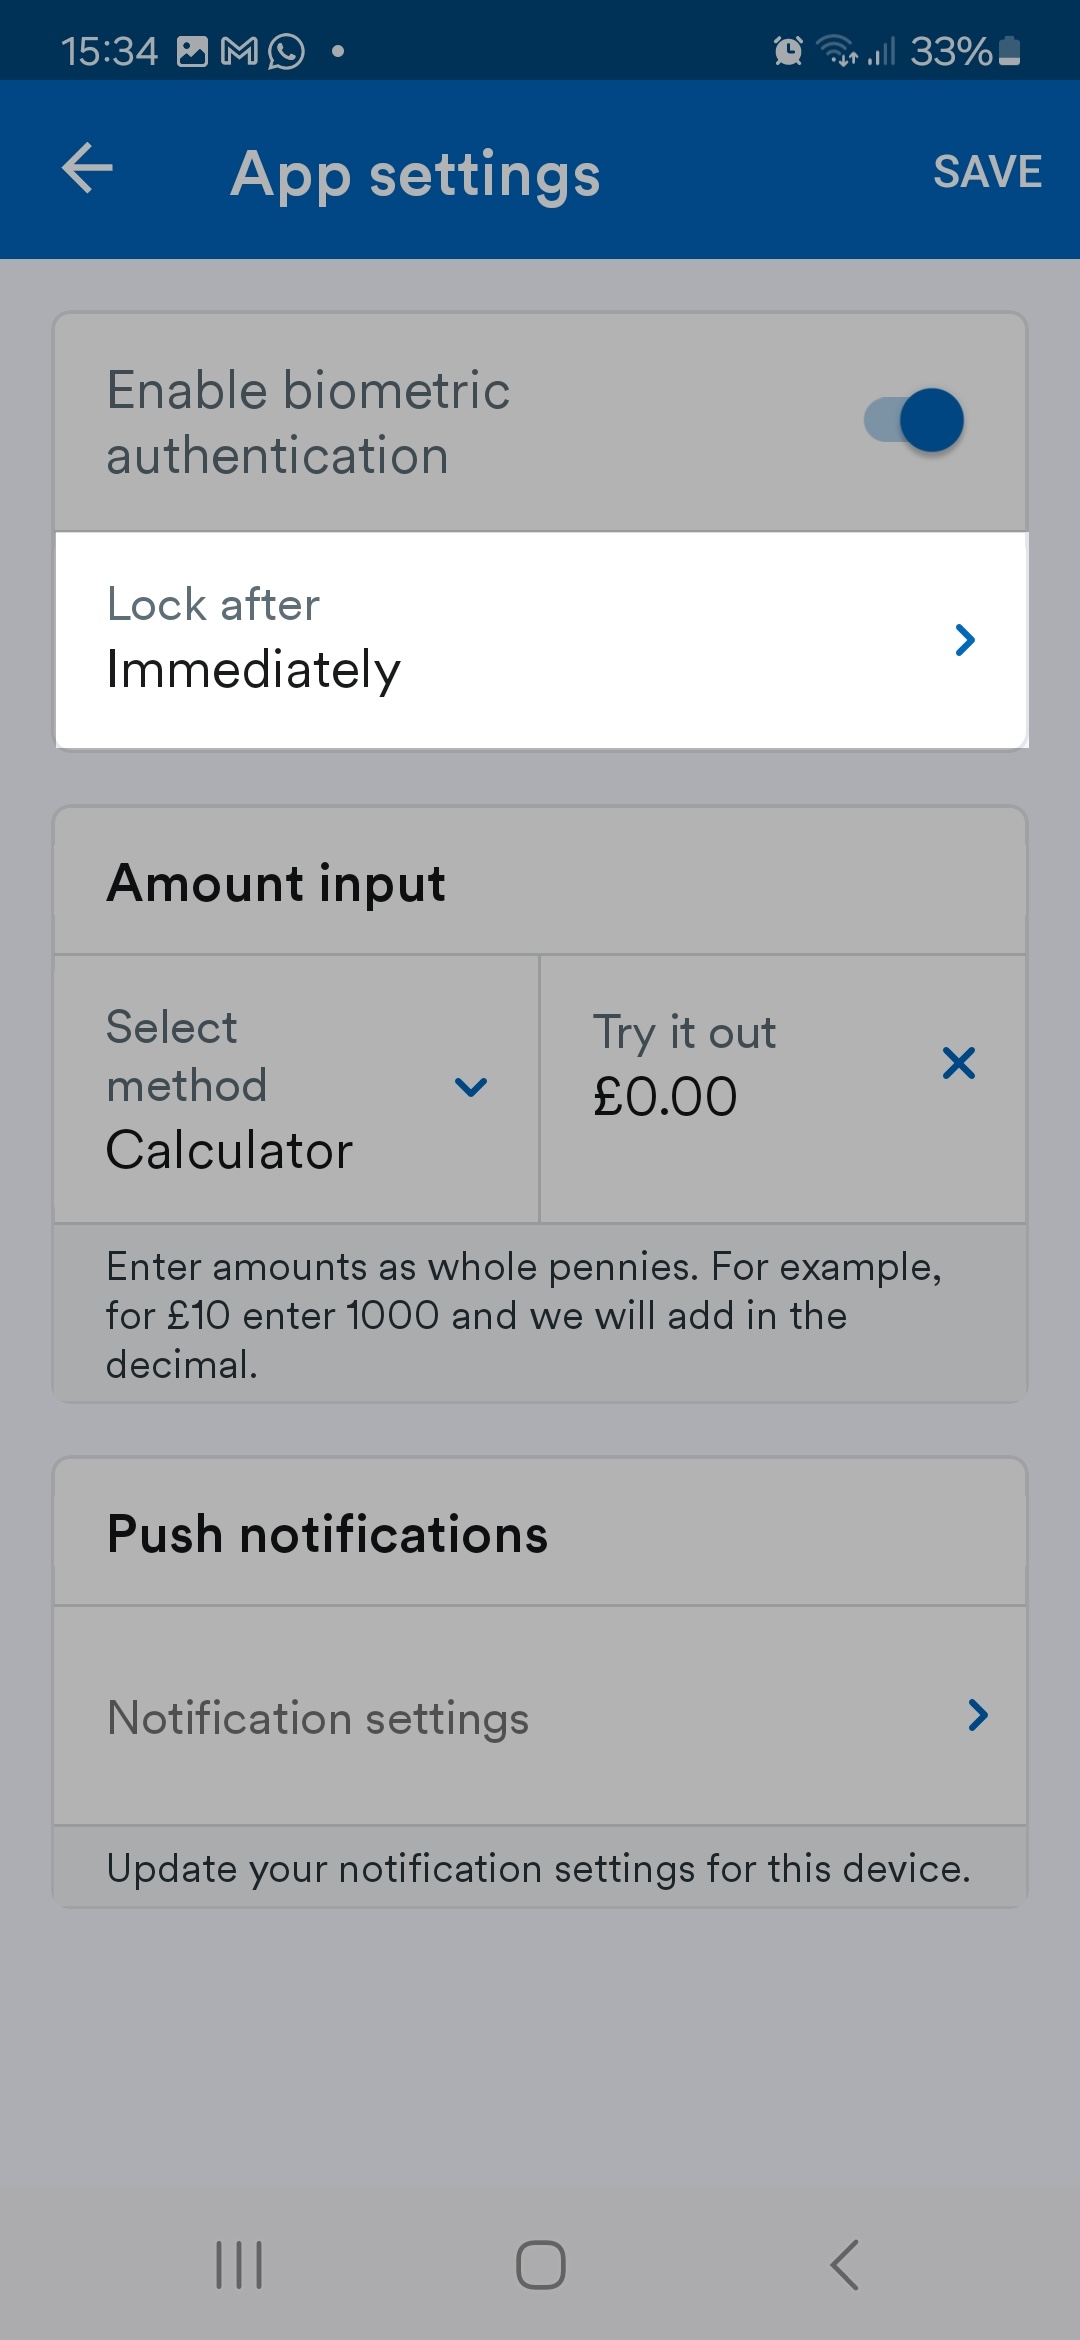
Task: Select the Lock after Immediately row
Action: coord(541,640)
